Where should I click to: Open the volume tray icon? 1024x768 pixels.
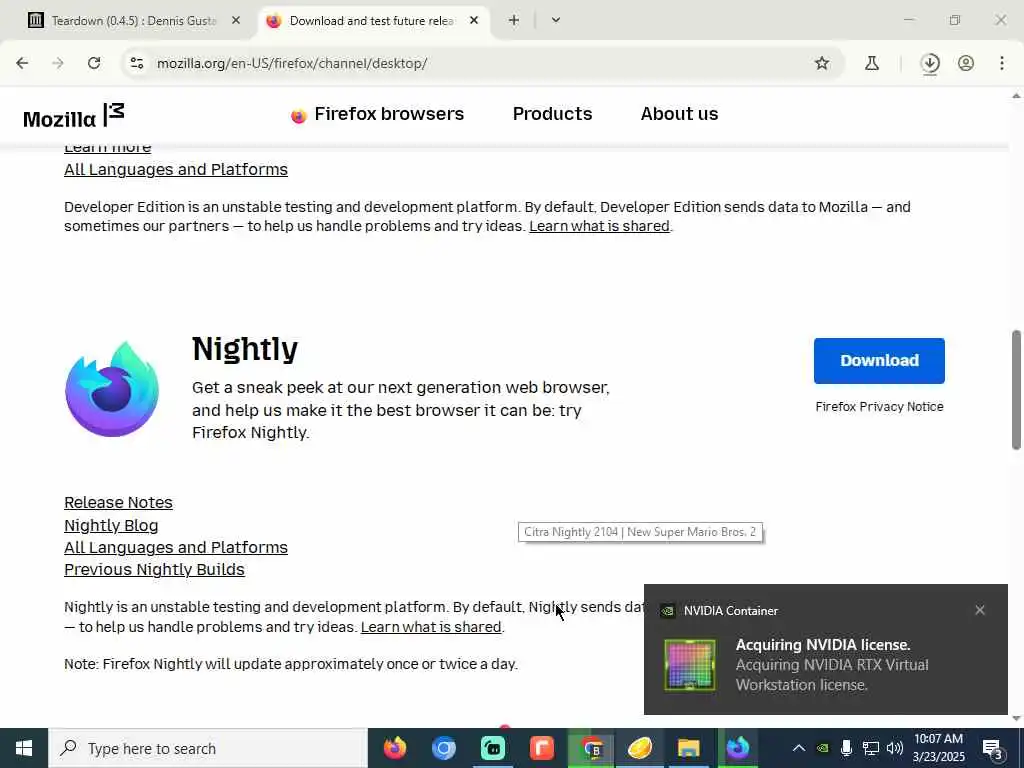(895, 748)
